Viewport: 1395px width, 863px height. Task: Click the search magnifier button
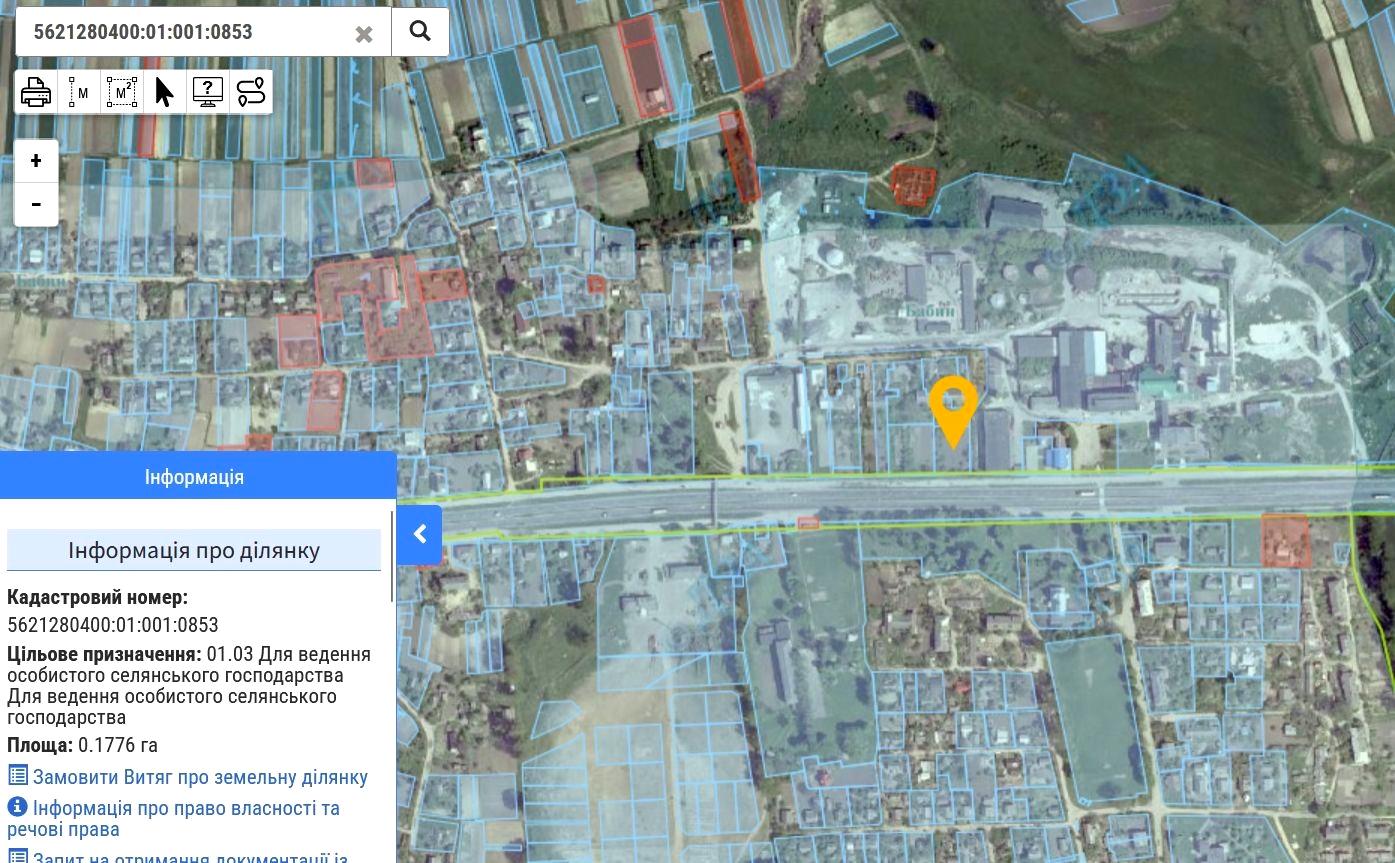click(420, 32)
